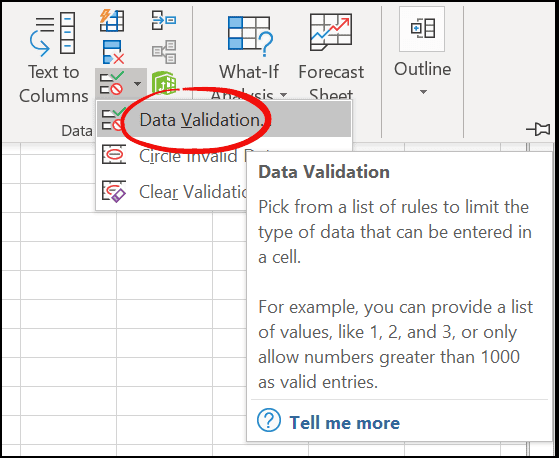Screen dimensions: 559x458
Task: Select Circle Invalid Data menu entry
Action: click(173, 156)
